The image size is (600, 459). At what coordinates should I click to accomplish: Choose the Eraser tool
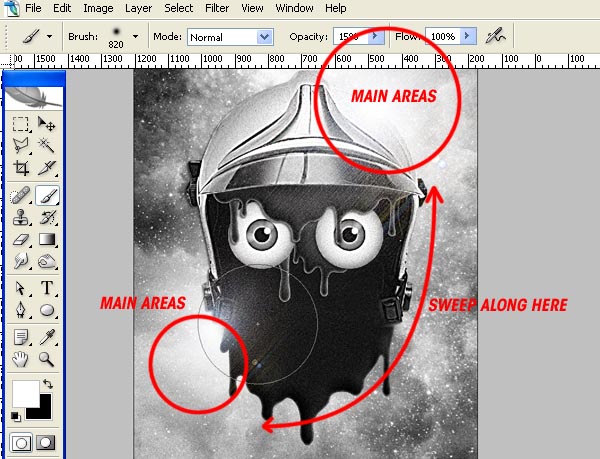pyautogui.click(x=20, y=240)
